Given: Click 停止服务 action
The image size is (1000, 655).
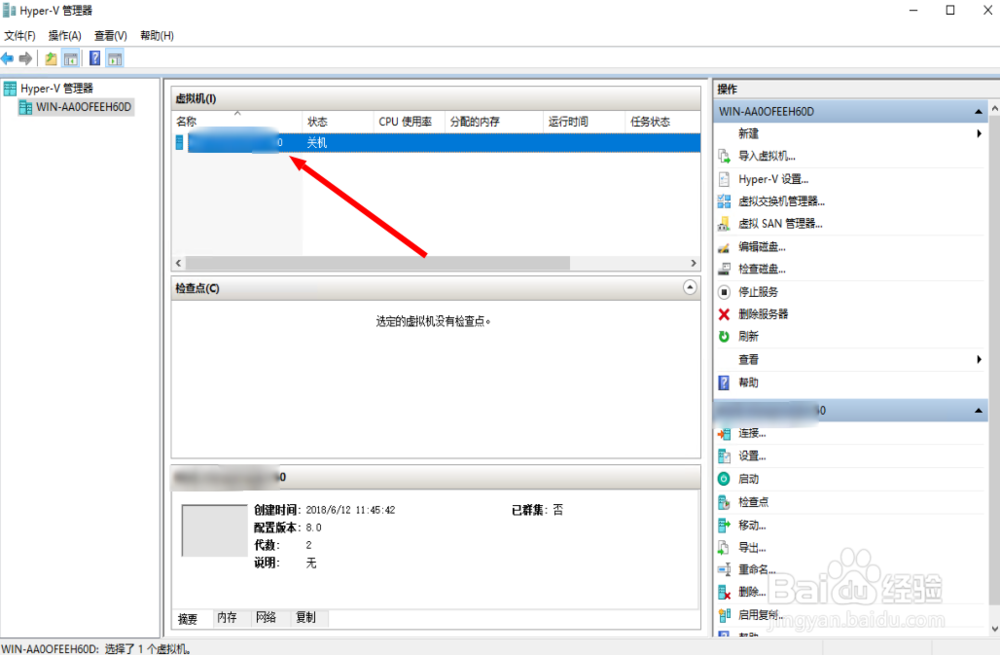Looking at the screenshot, I should pyautogui.click(x=758, y=292).
